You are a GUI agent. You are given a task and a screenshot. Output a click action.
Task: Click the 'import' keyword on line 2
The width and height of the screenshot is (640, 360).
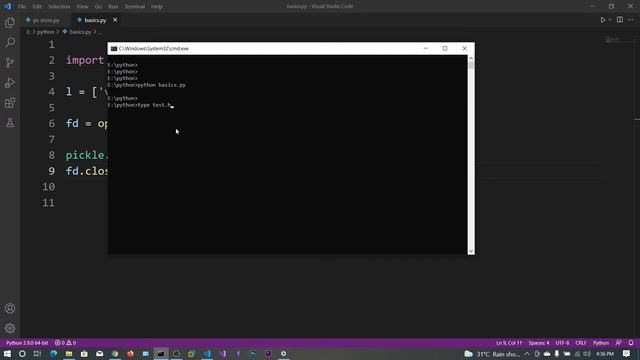(x=85, y=60)
